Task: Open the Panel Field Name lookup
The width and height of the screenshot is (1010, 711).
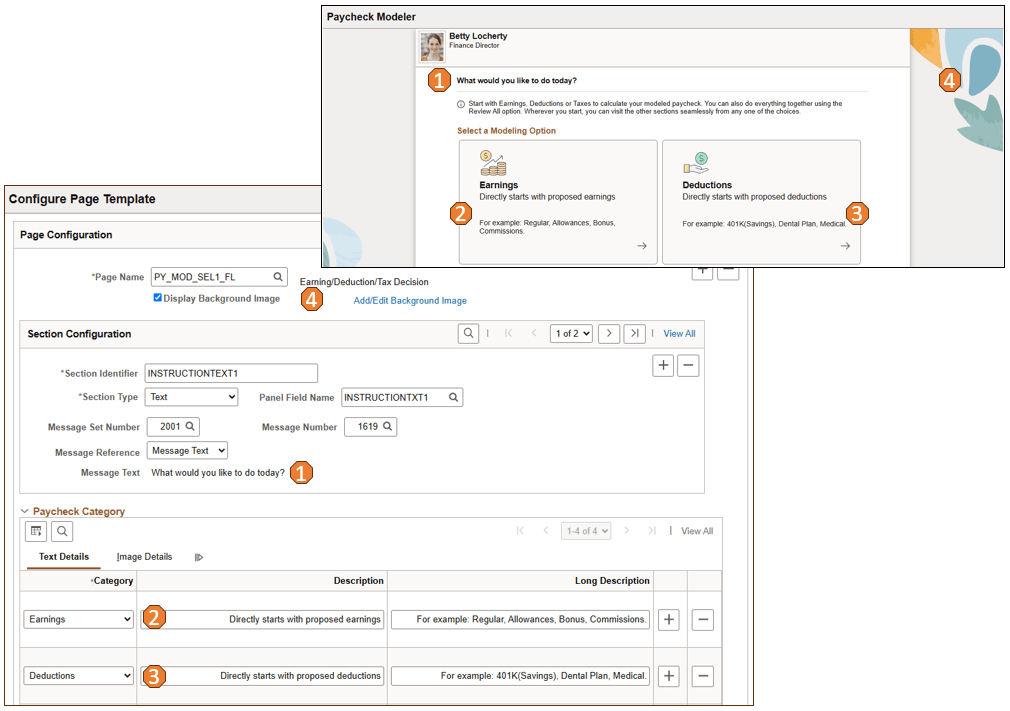Action: 452,397
